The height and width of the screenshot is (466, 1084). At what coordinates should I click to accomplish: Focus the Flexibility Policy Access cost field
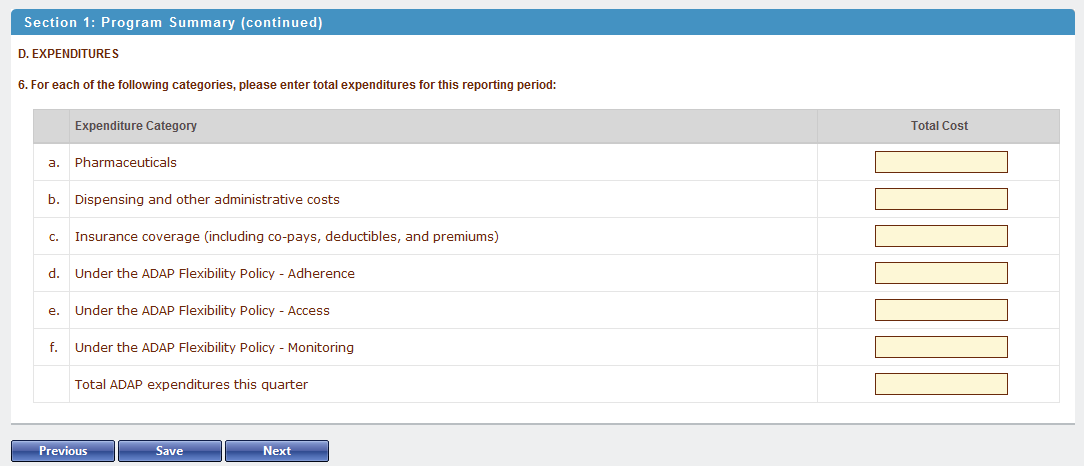coord(941,310)
